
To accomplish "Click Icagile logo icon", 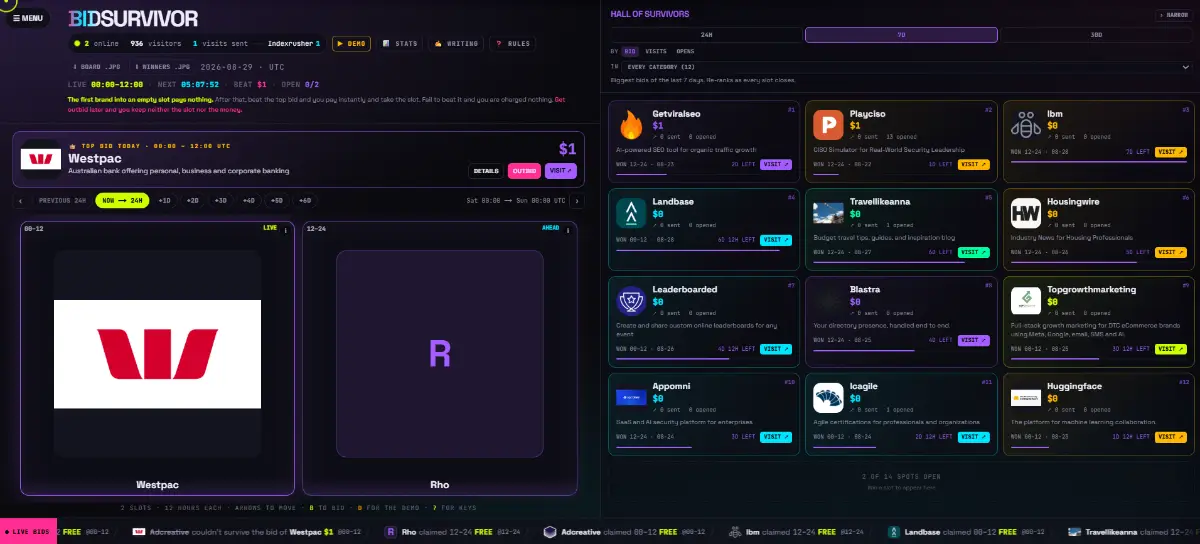I will 828,396.
